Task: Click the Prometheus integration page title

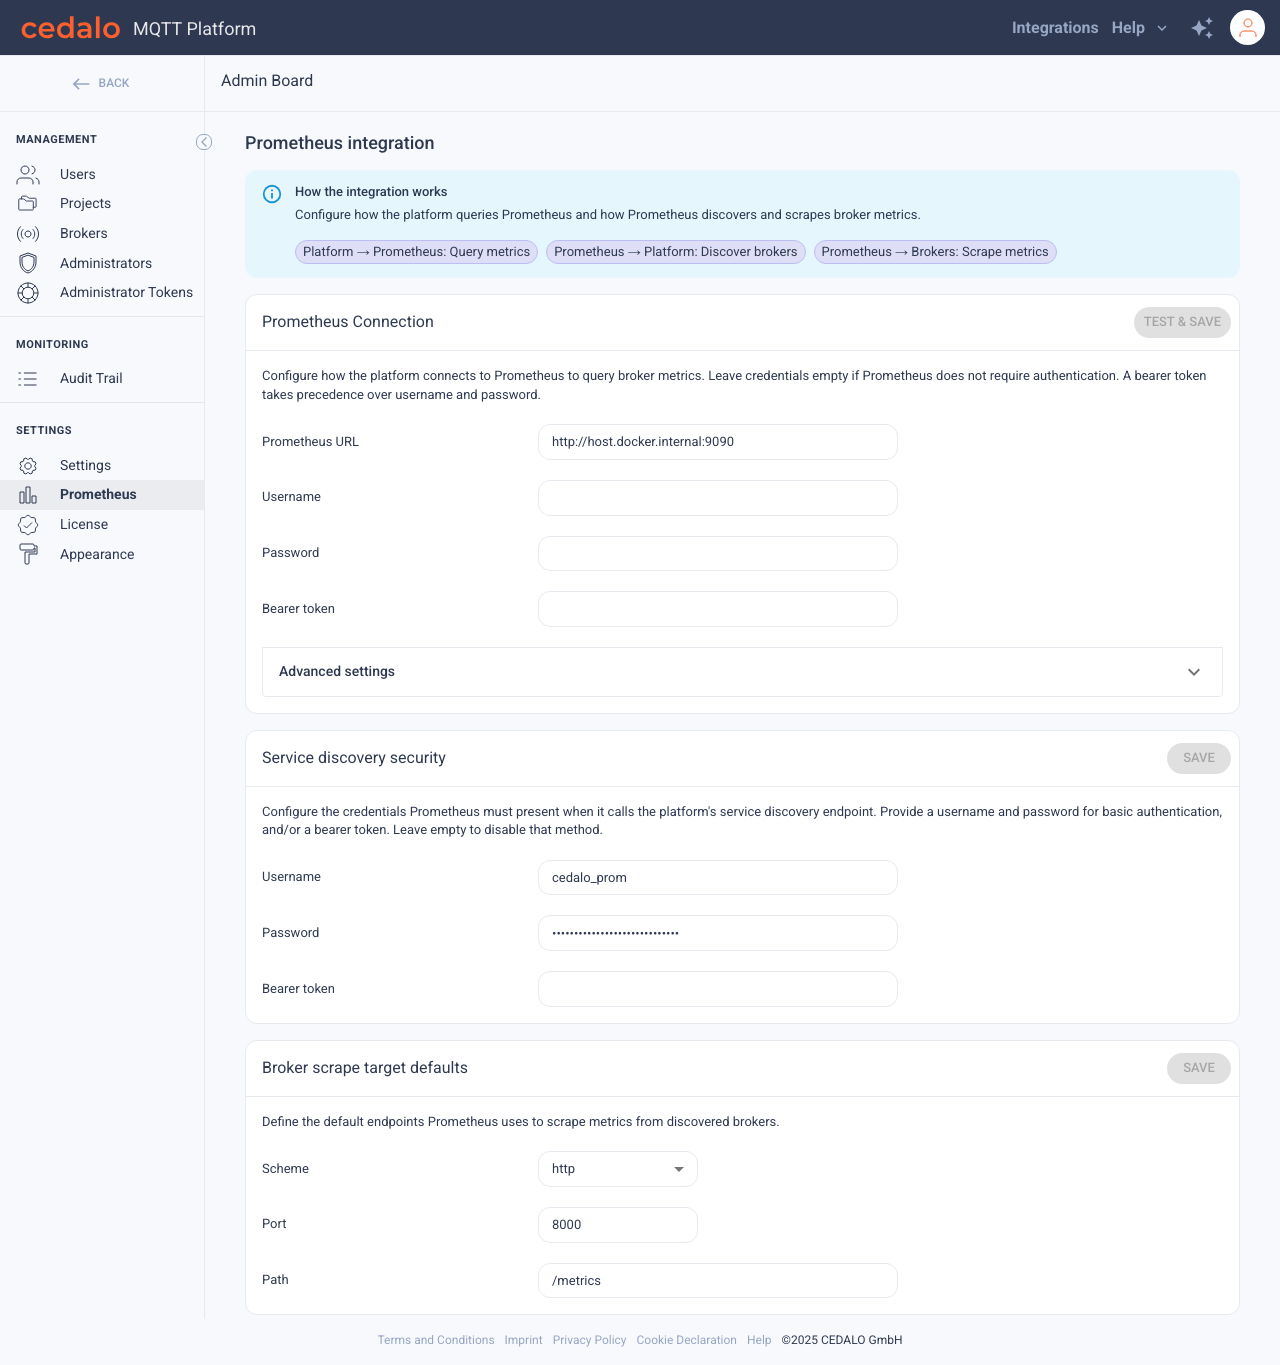Action: point(340,143)
